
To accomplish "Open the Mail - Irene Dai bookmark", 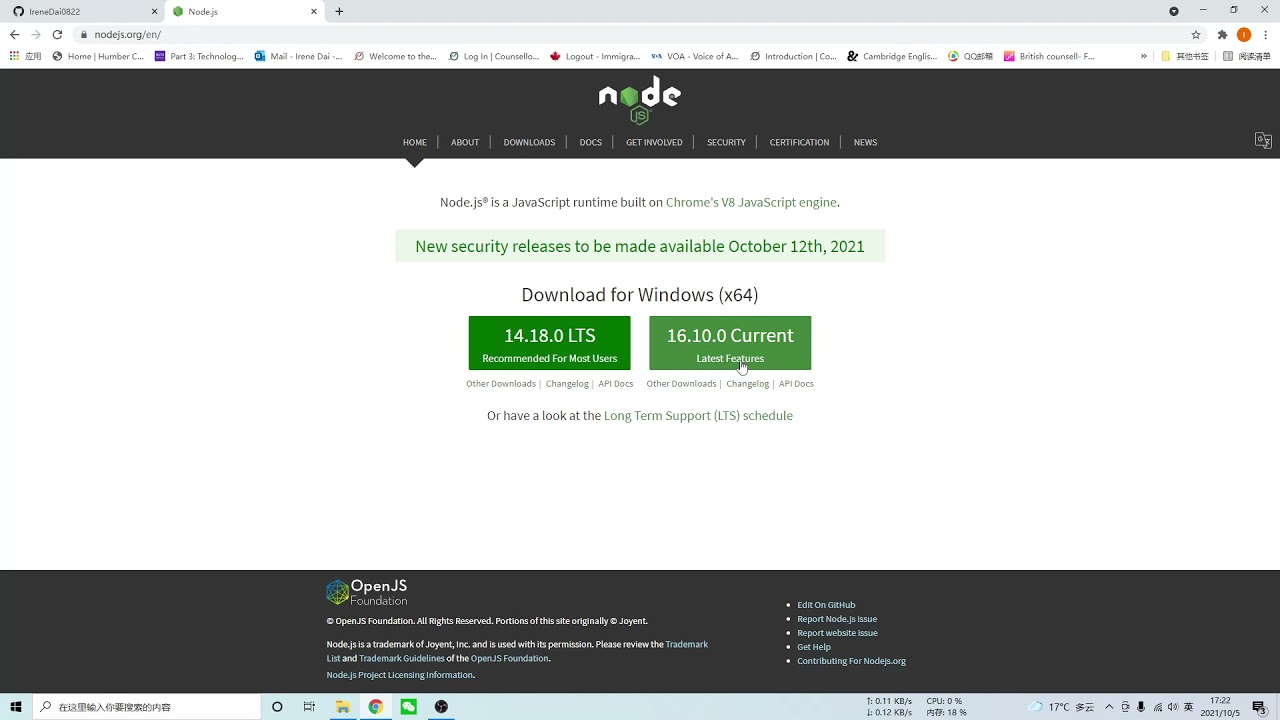I will tap(298, 56).
